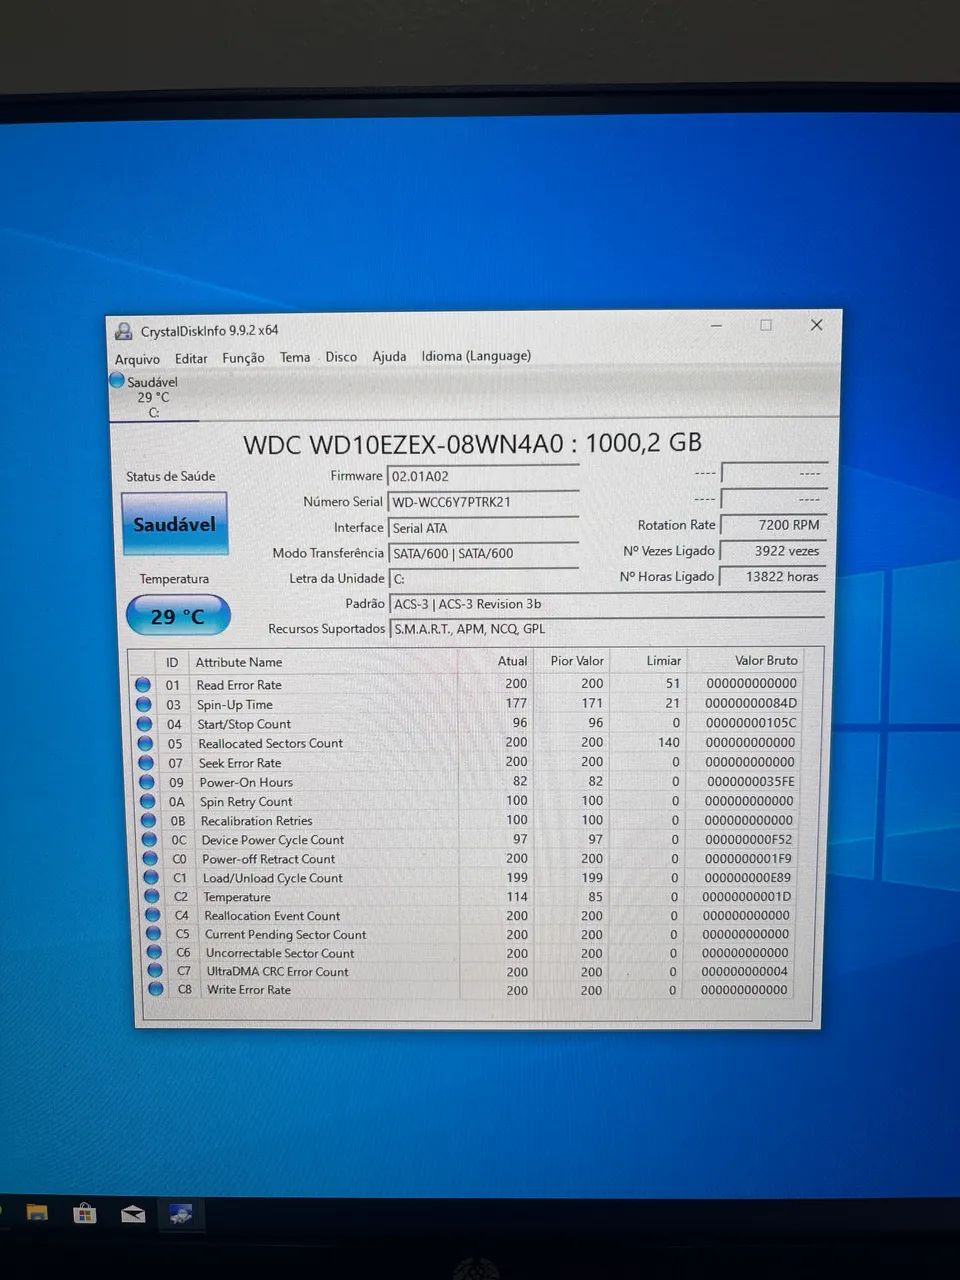Click the status icon of Reallocated Sectors Count
960x1280 pixels.
click(x=146, y=743)
